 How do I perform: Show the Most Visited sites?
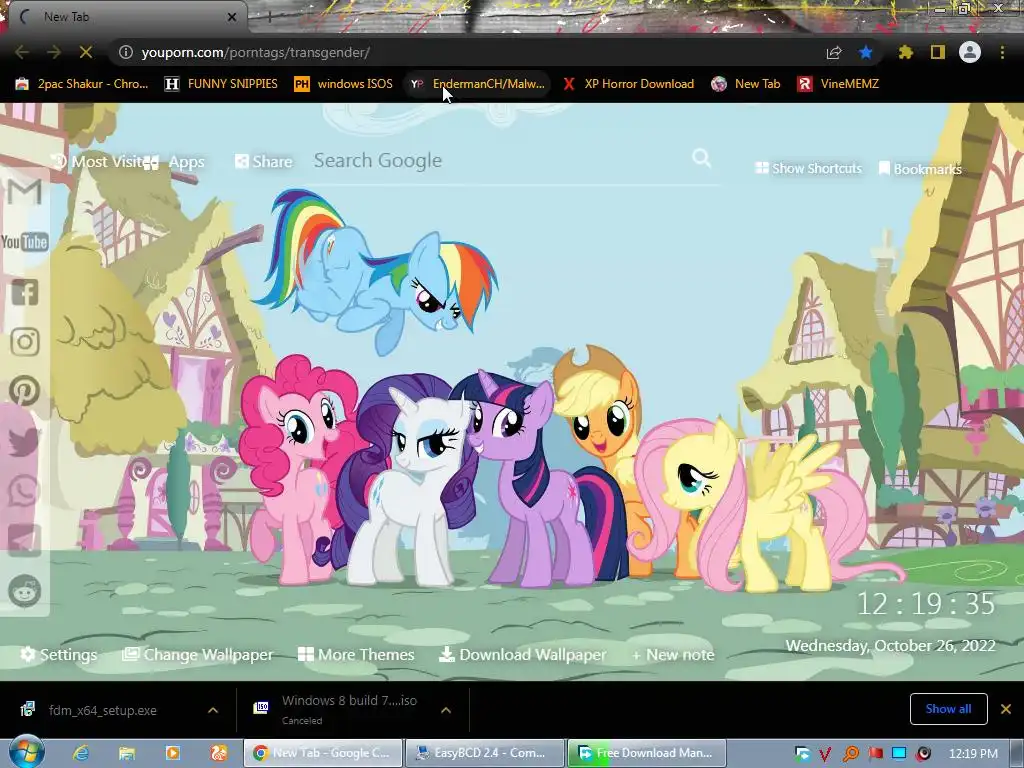click(96, 161)
